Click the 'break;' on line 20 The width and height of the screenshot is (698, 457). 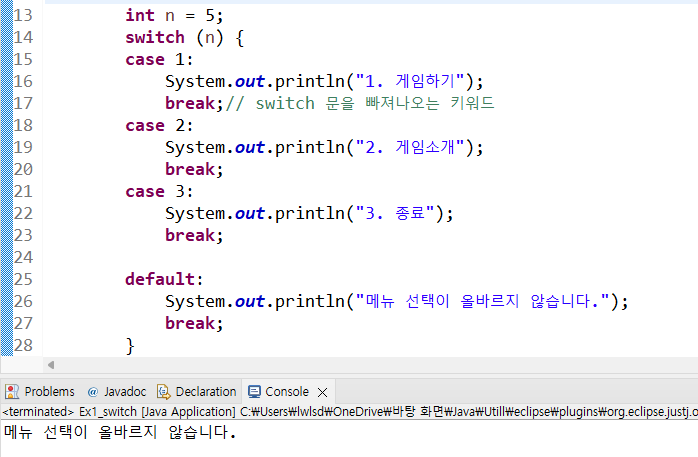point(194,169)
